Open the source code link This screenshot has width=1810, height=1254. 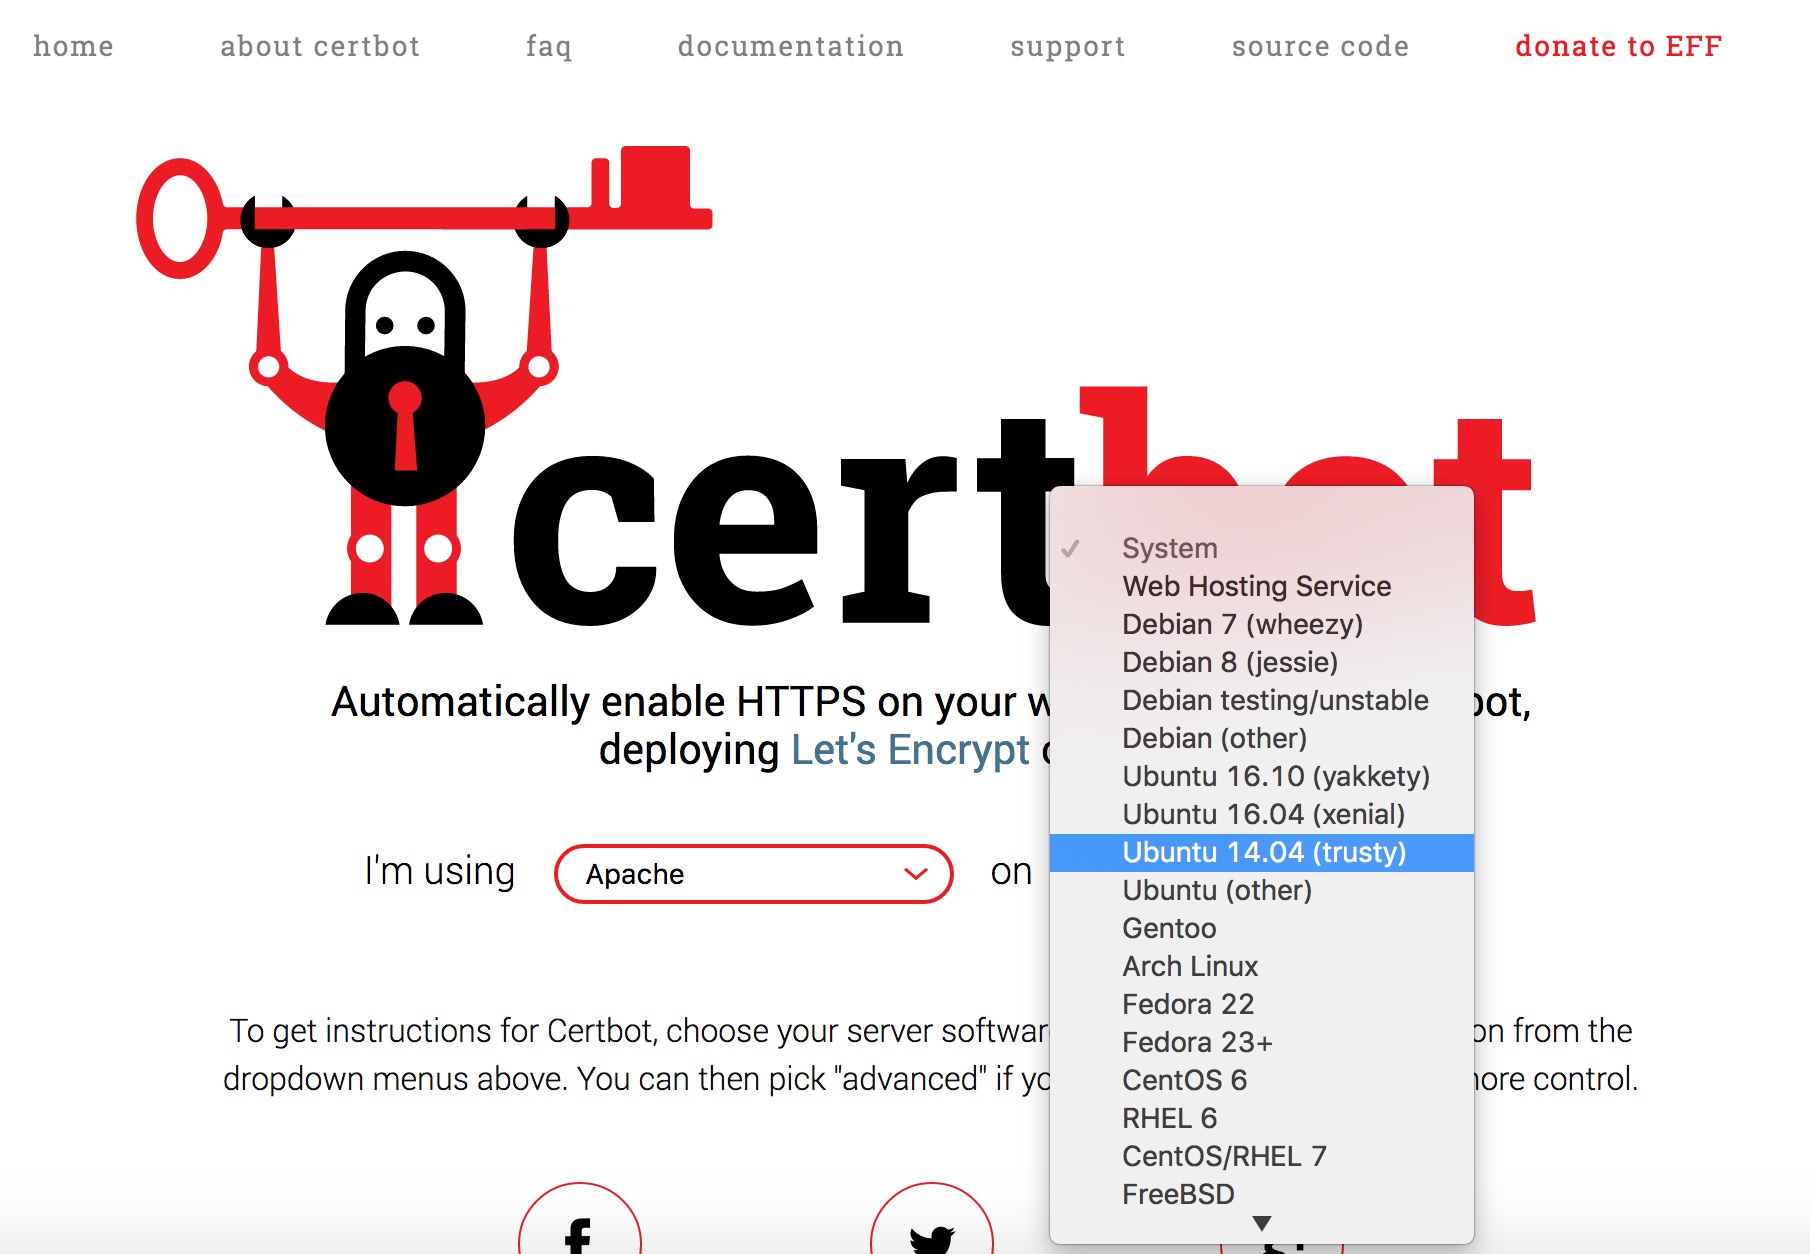click(1320, 46)
